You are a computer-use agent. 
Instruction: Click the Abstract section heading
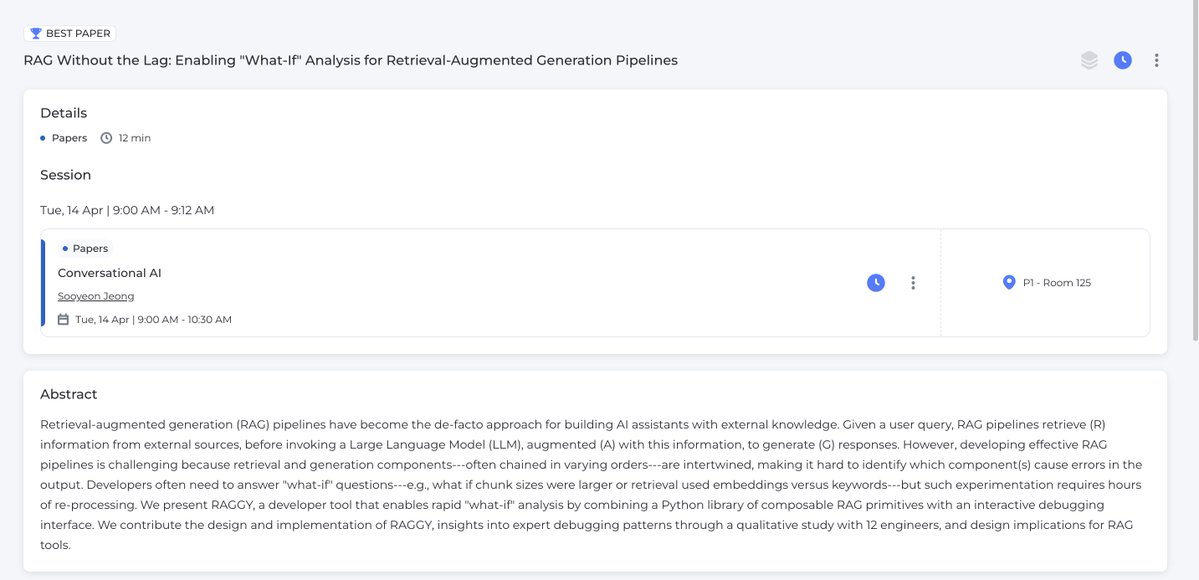[69, 394]
